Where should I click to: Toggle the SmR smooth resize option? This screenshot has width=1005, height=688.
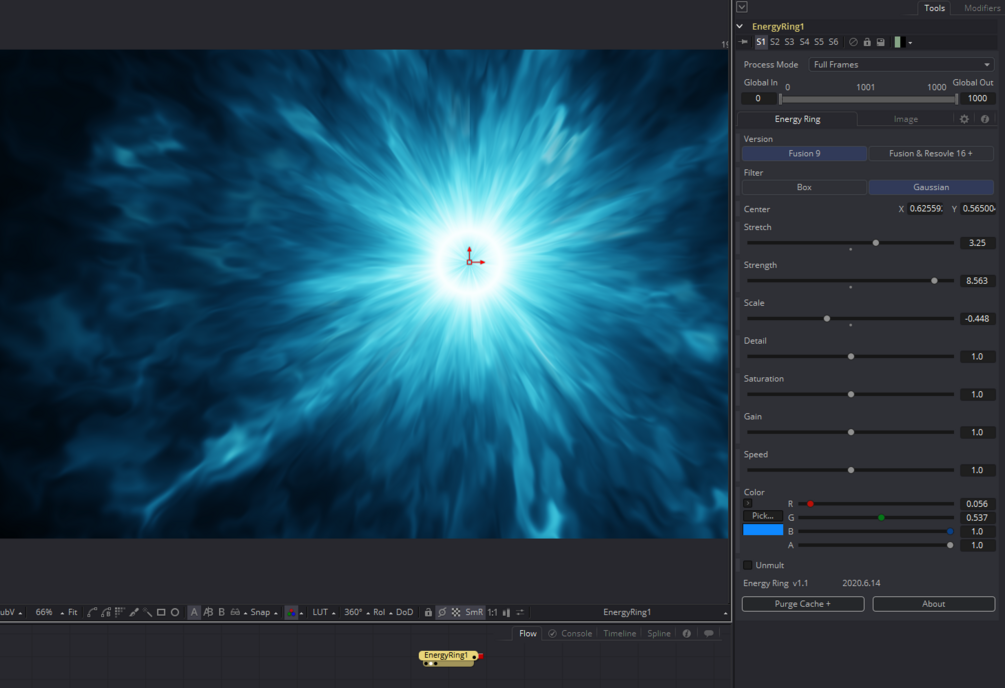(x=474, y=612)
